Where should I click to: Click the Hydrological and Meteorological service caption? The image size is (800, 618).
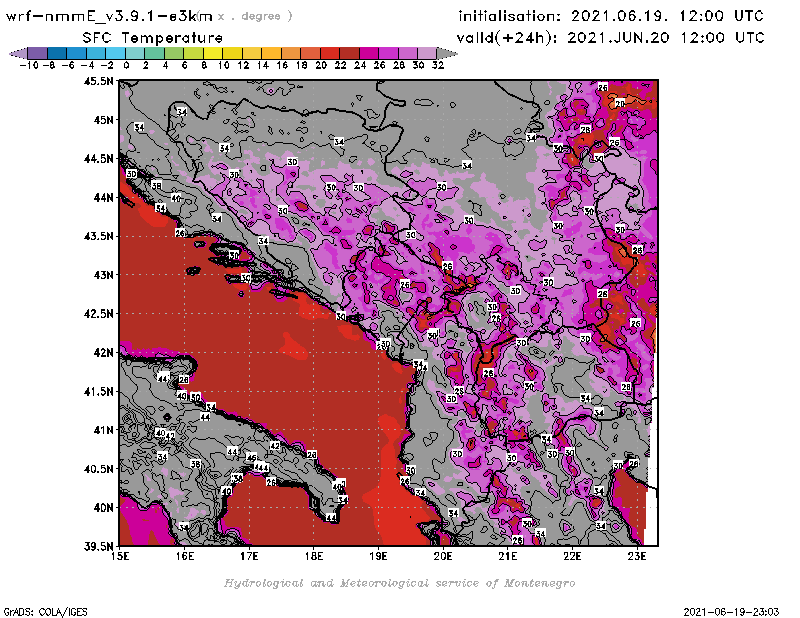(x=399, y=582)
